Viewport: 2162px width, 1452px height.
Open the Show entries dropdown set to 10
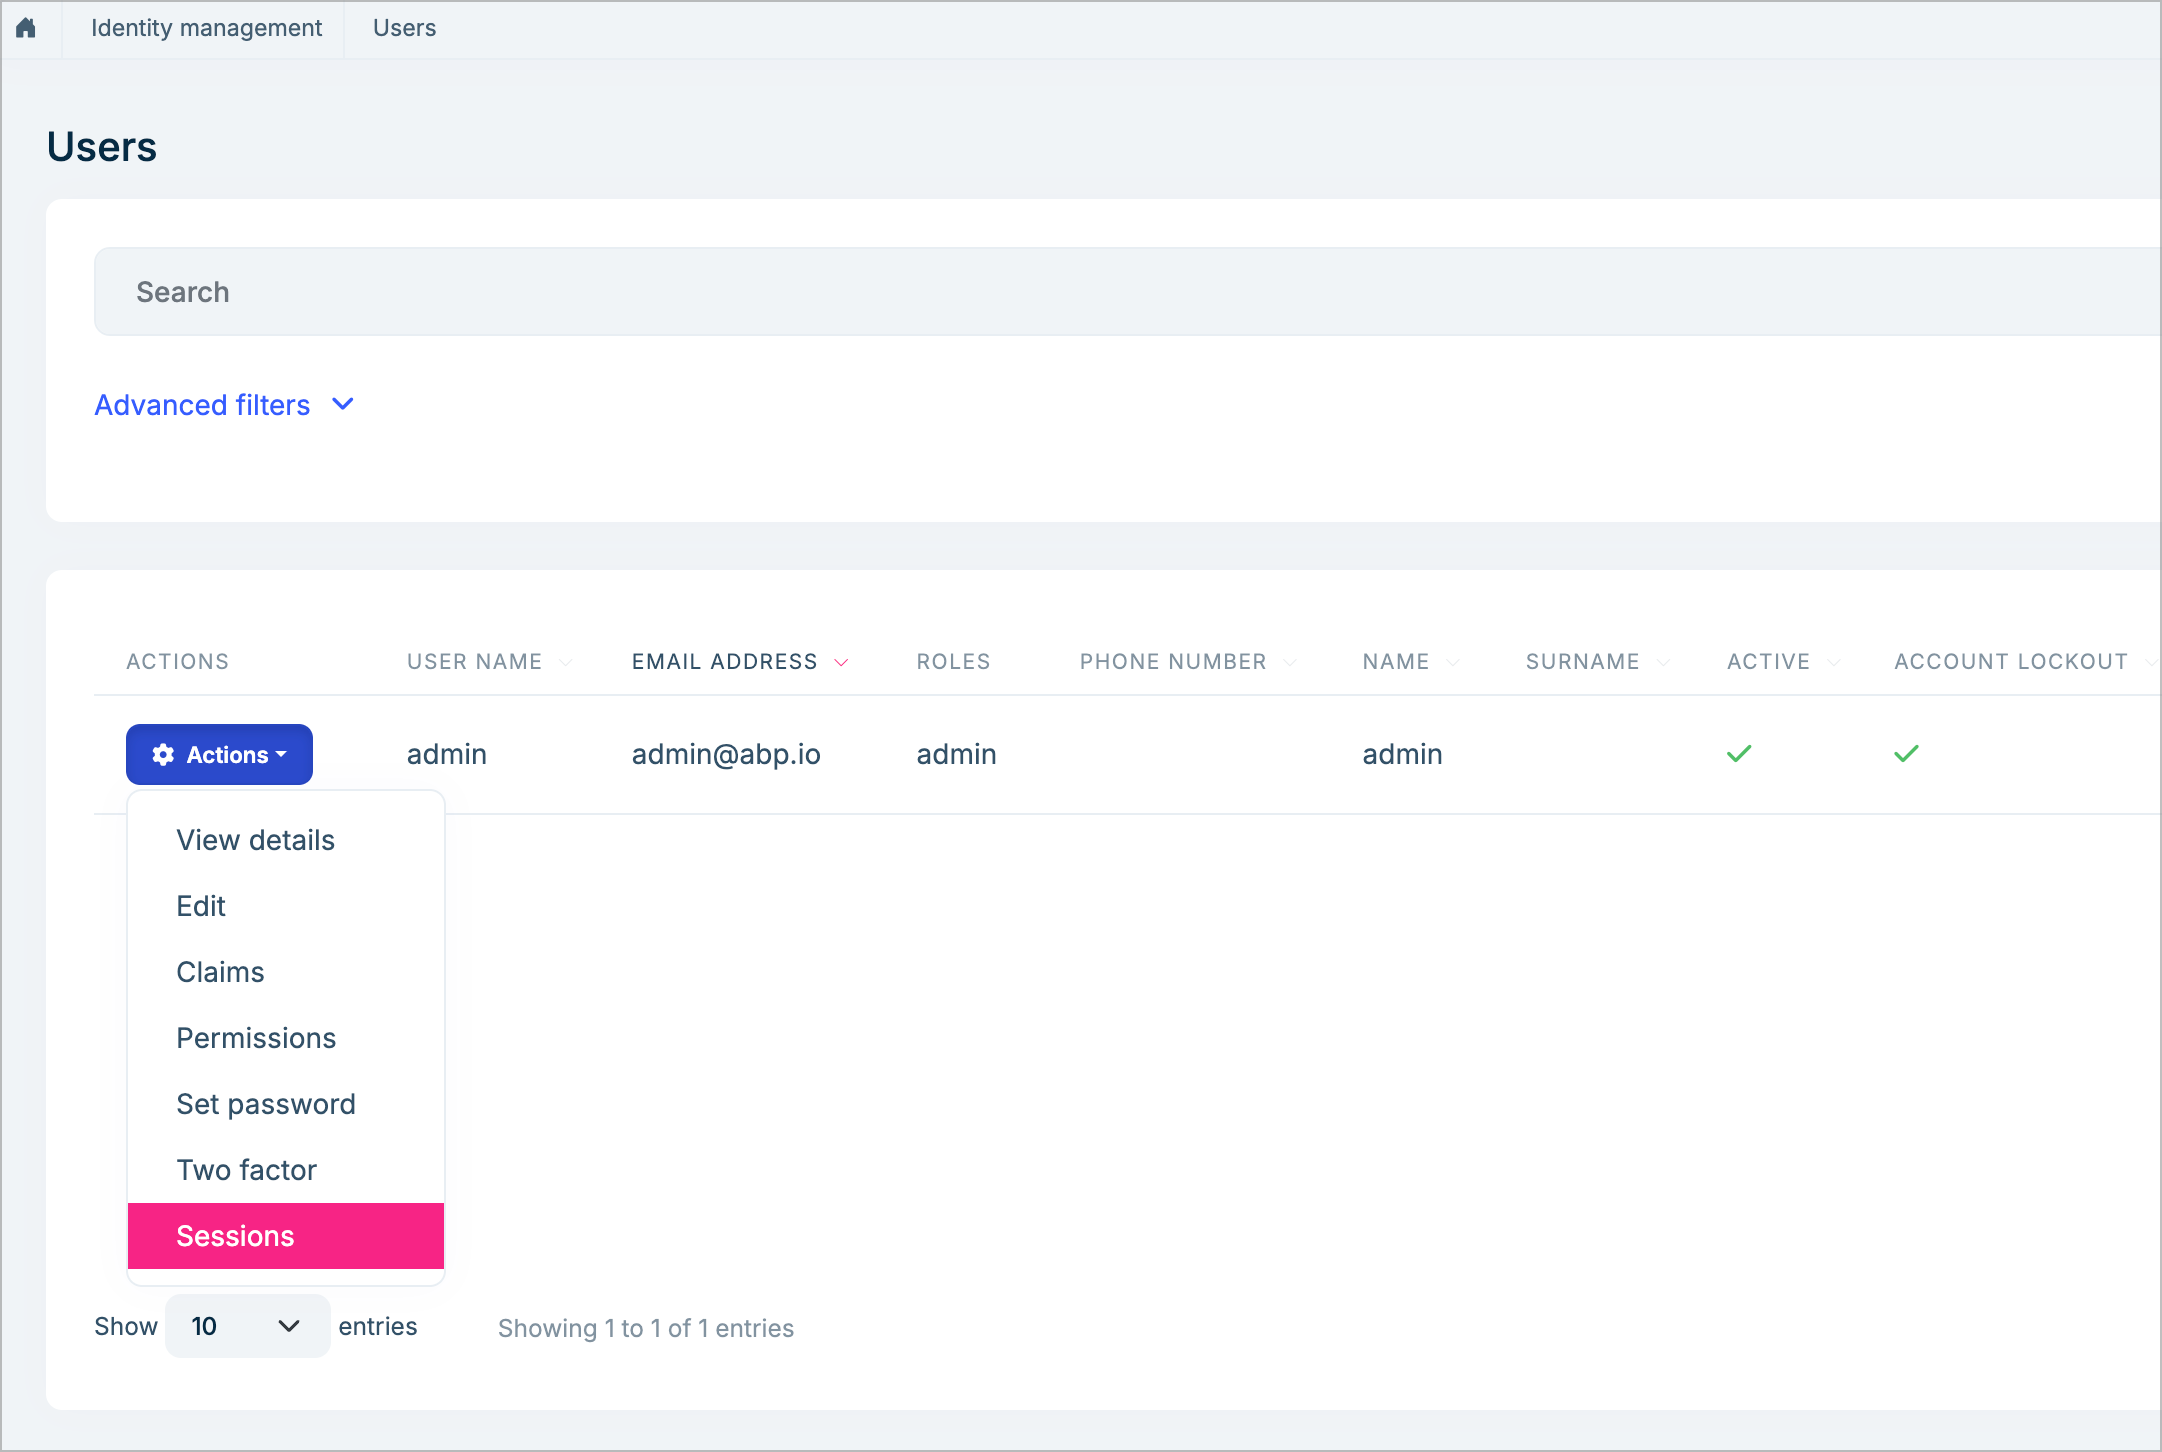[x=246, y=1325]
